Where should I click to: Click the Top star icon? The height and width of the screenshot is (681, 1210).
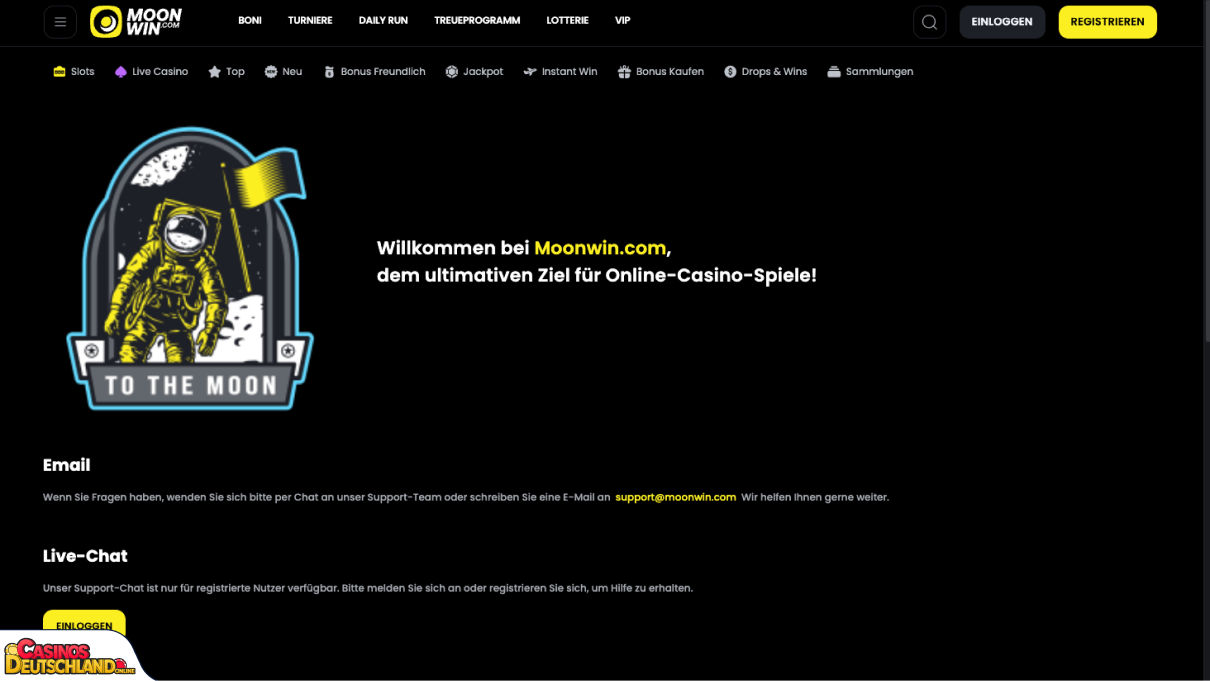click(214, 72)
